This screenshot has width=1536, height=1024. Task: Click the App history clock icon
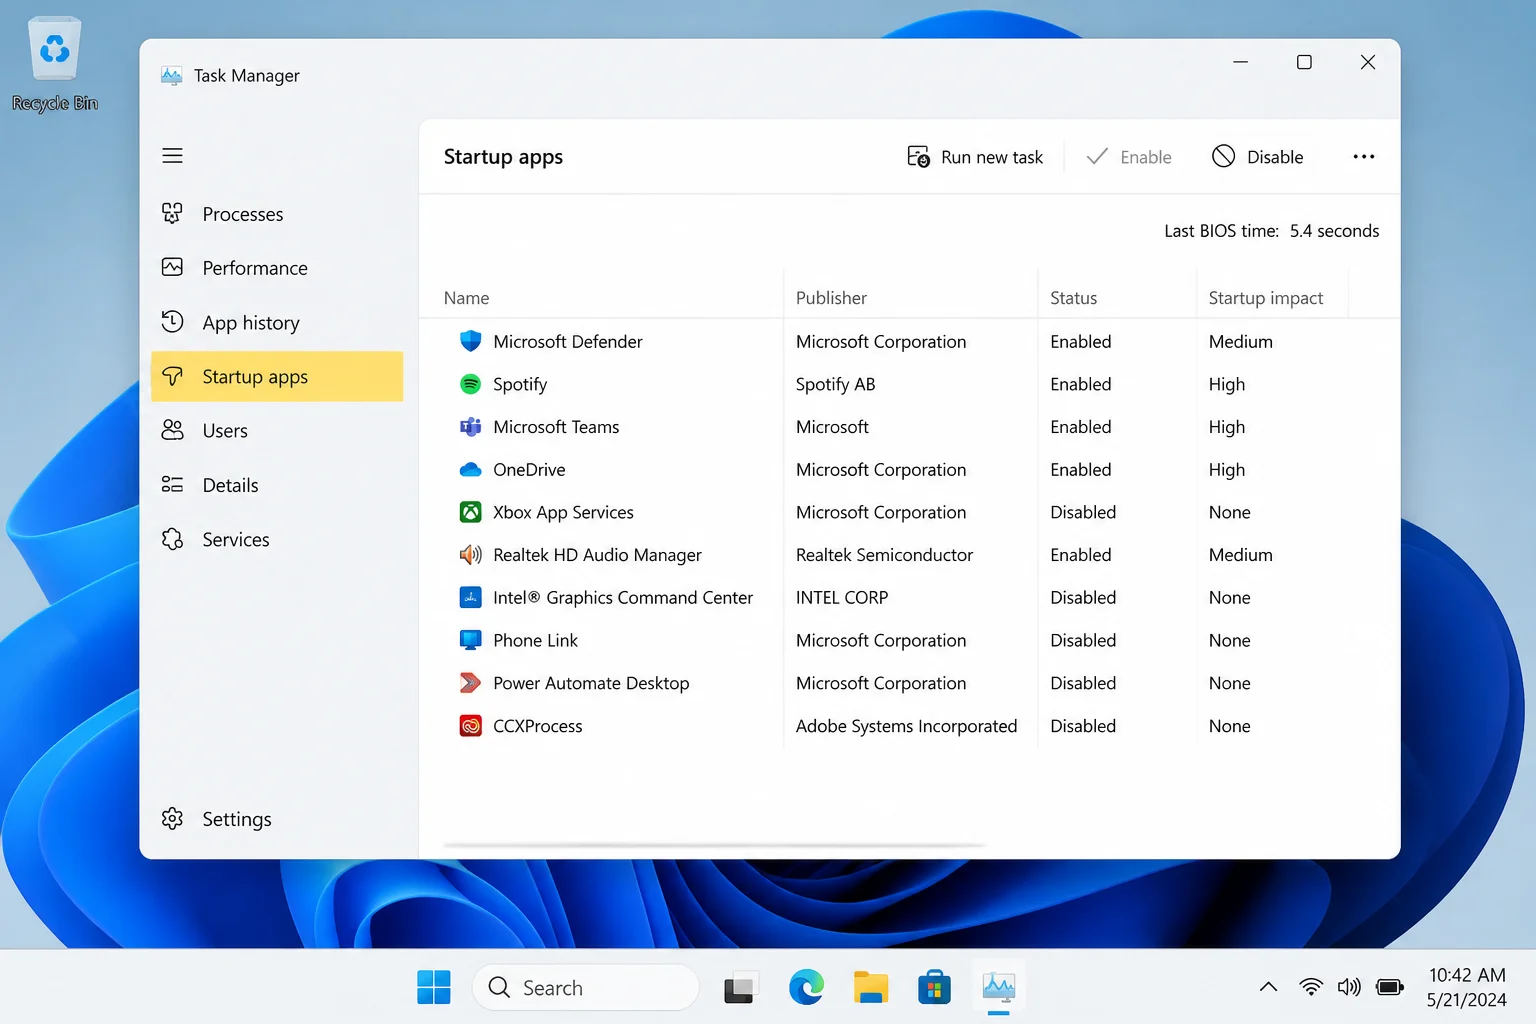pos(172,321)
